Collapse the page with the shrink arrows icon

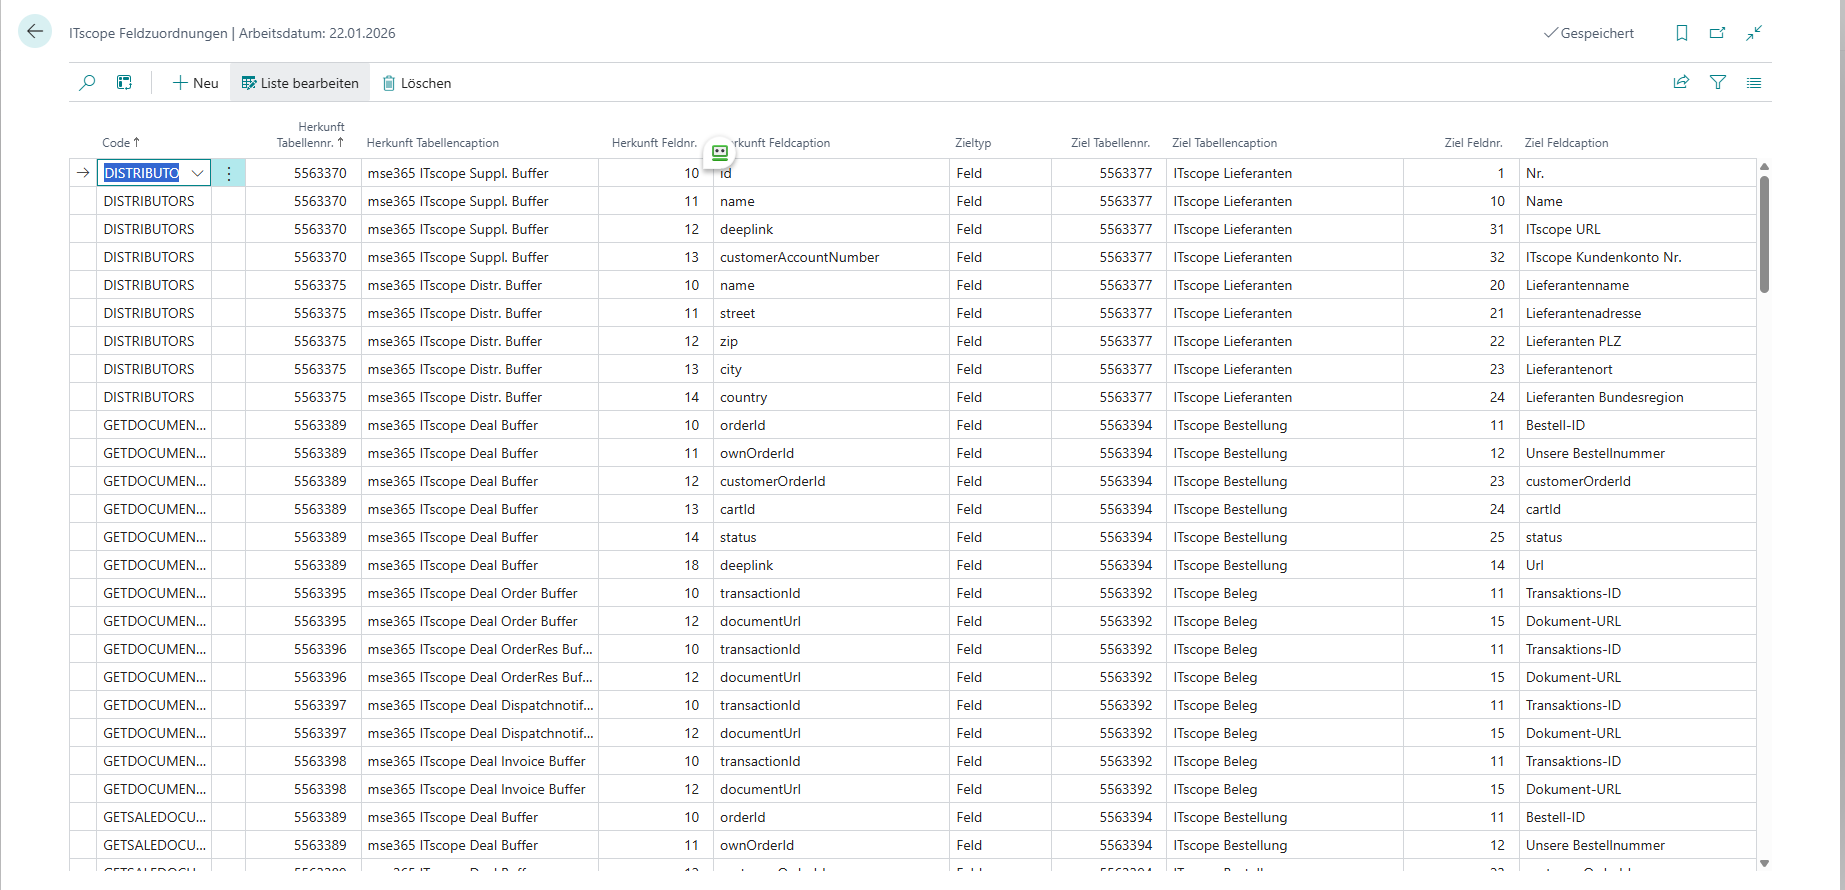click(x=1754, y=33)
